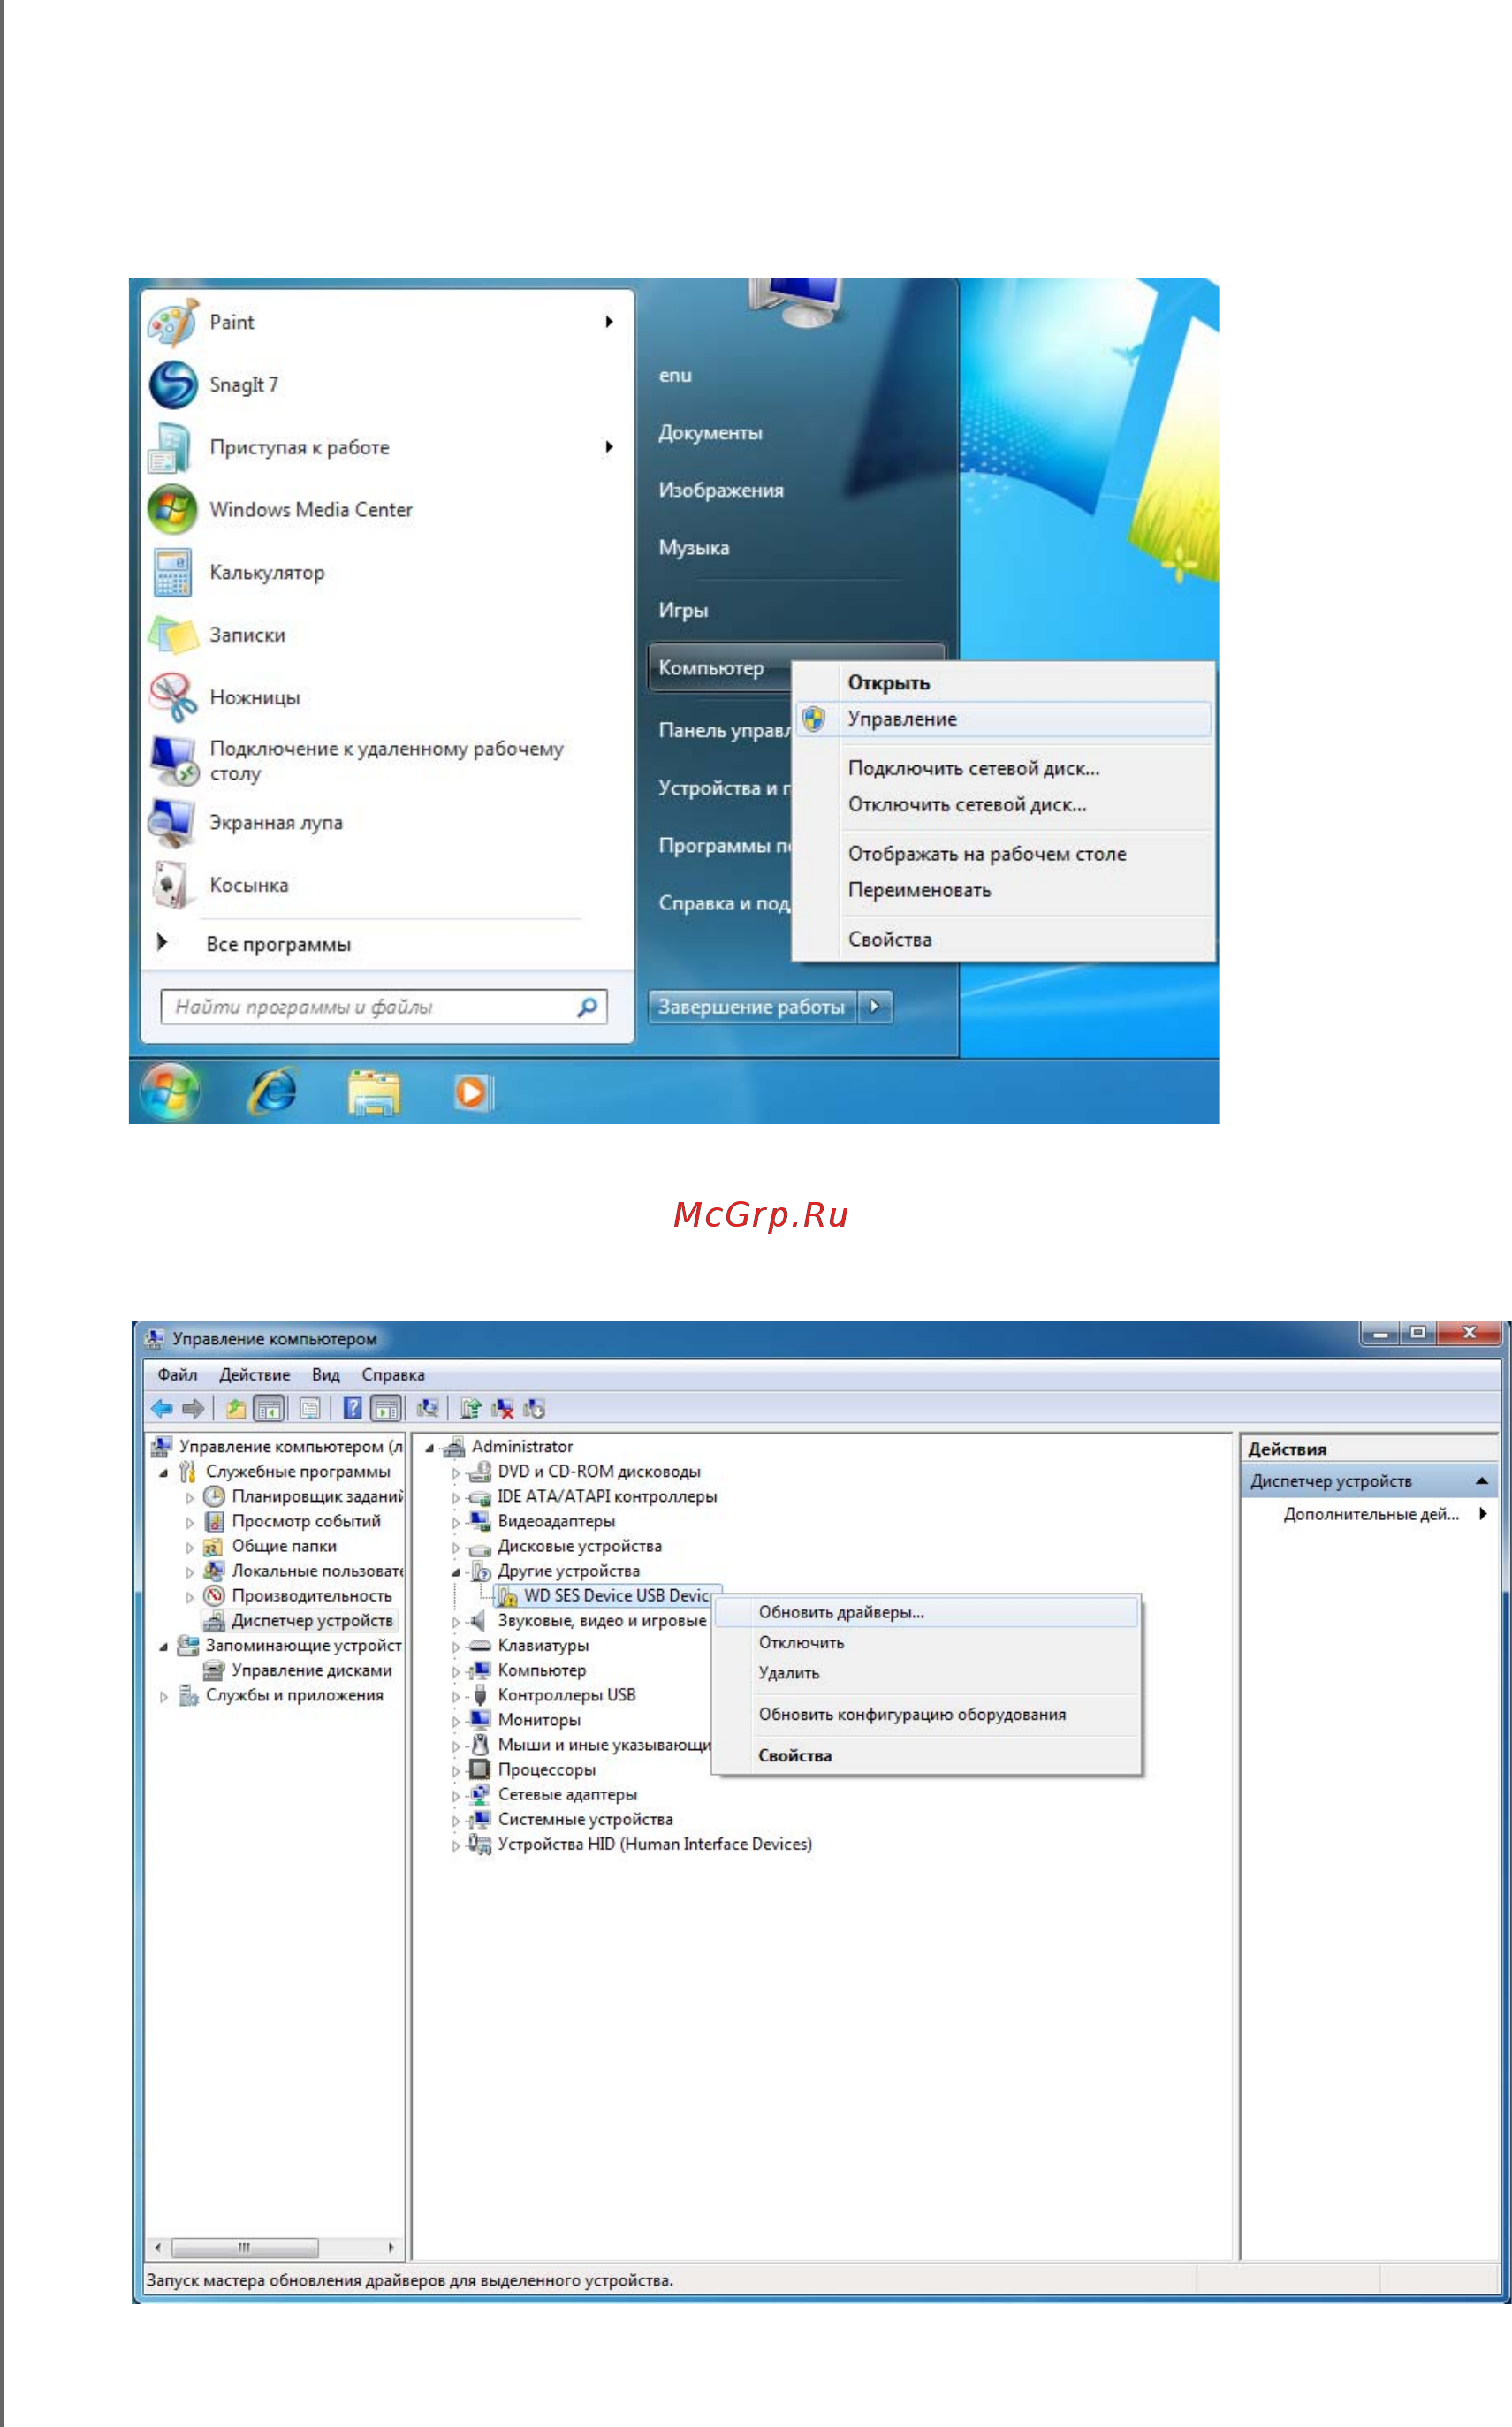Screen dimensions: 1512x2427
Task: Click the Properties sheet toolbar icon
Action: point(310,1408)
